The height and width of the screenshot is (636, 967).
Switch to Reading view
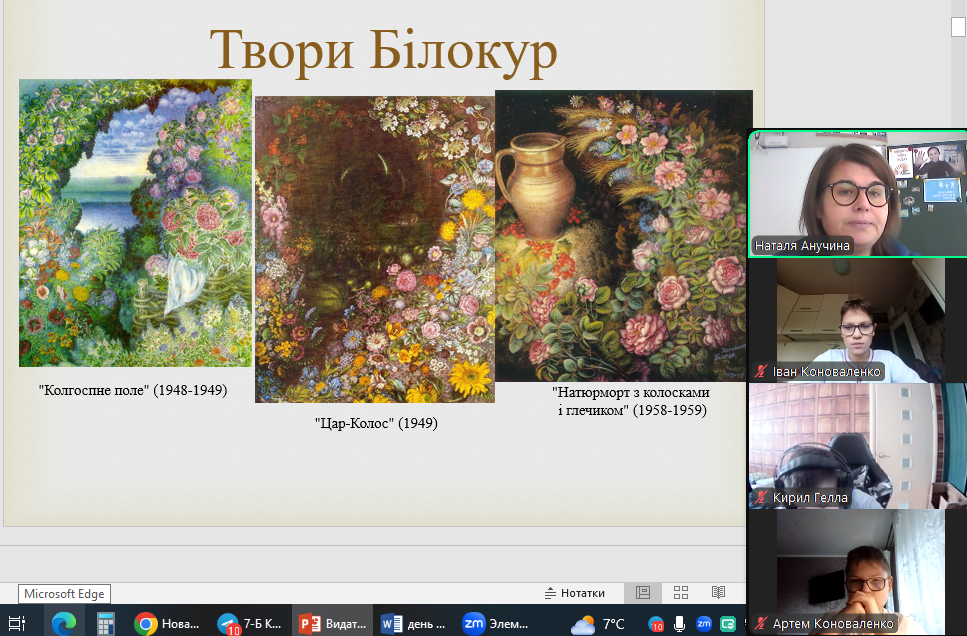(x=718, y=593)
